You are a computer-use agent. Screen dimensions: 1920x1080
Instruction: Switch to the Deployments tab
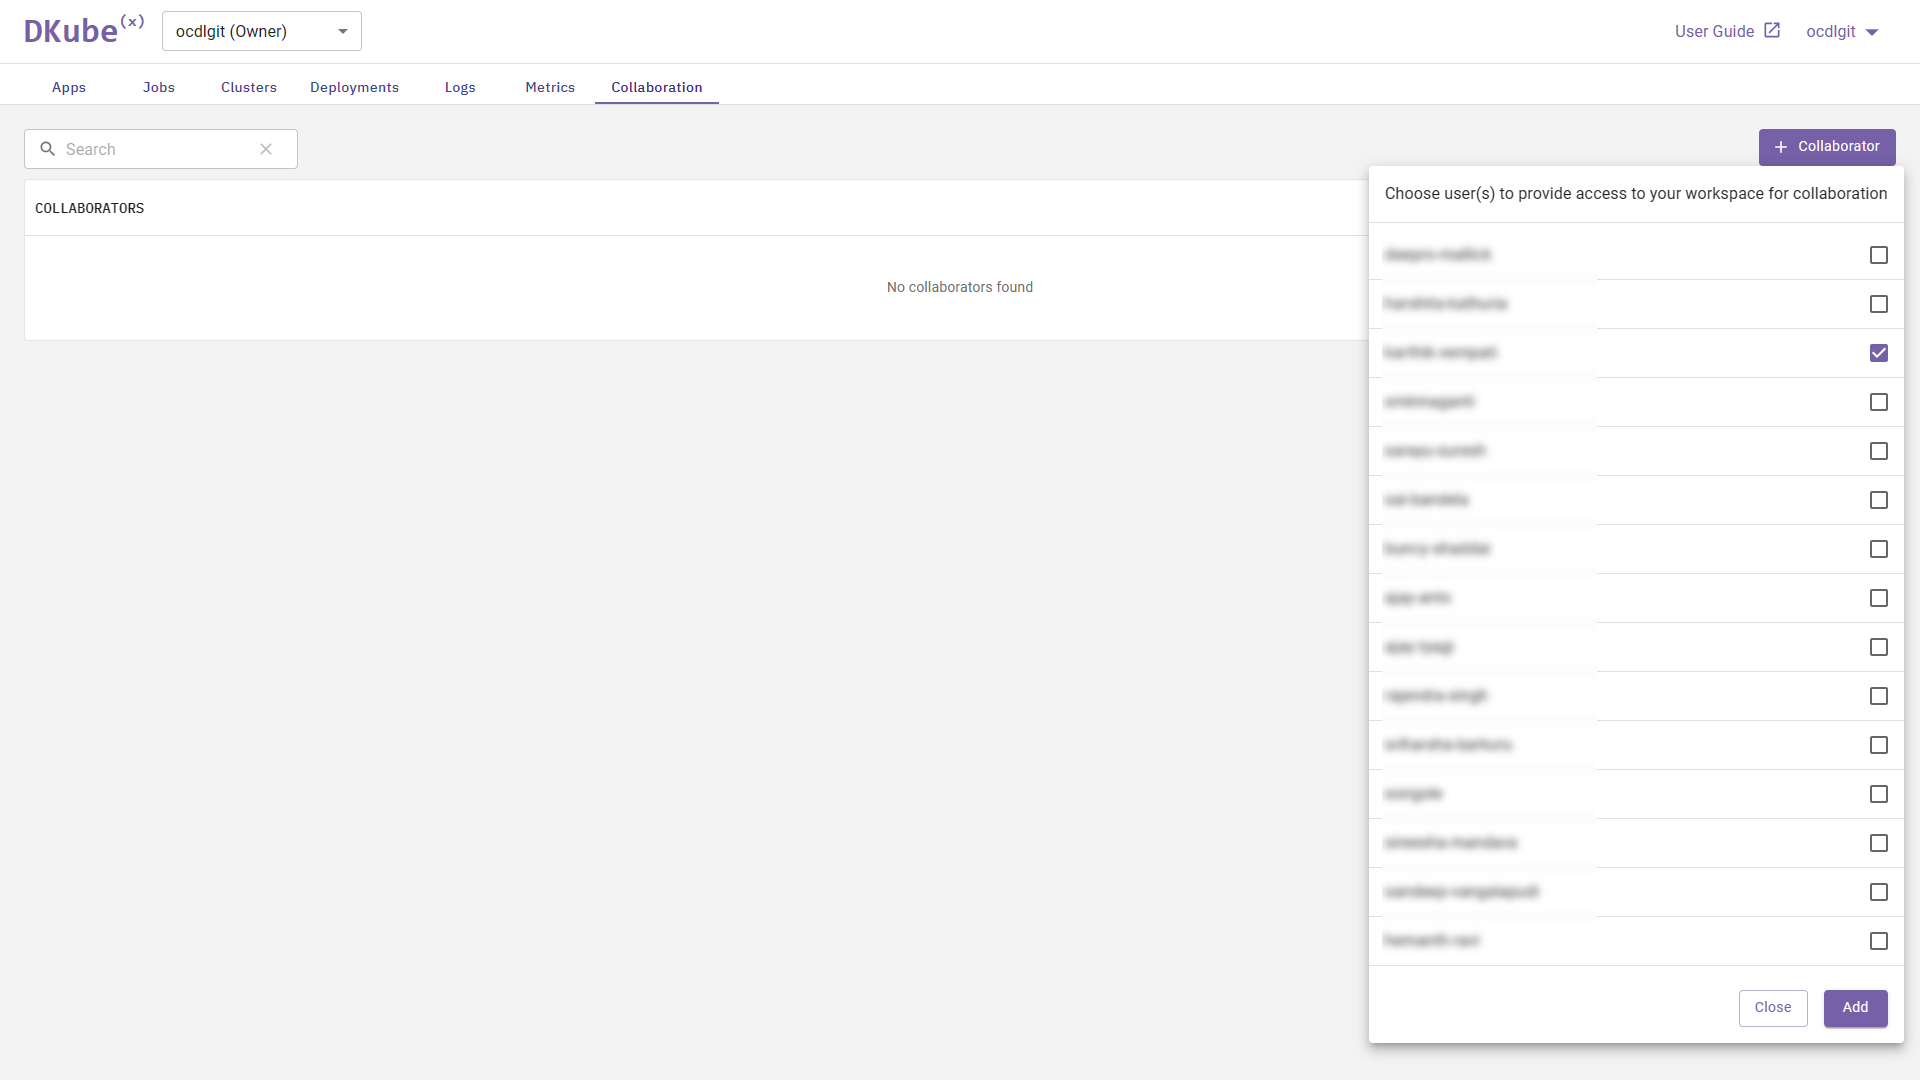[354, 87]
